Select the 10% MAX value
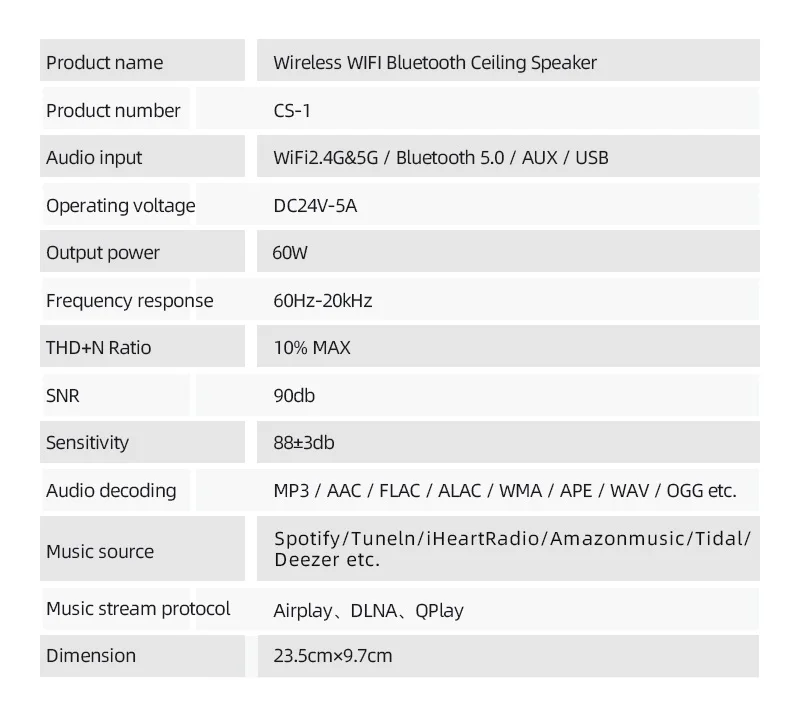800x717 pixels. click(x=312, y=348)
